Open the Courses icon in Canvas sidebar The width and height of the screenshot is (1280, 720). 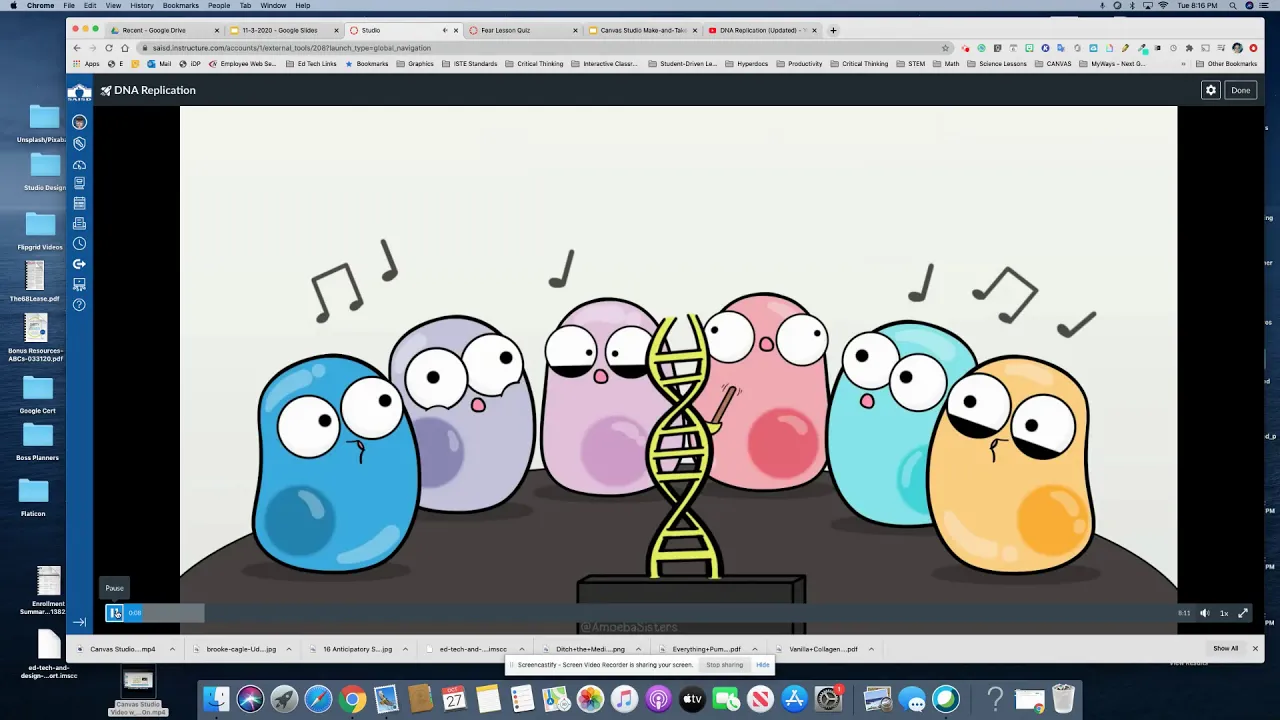(x=79, y=183)
